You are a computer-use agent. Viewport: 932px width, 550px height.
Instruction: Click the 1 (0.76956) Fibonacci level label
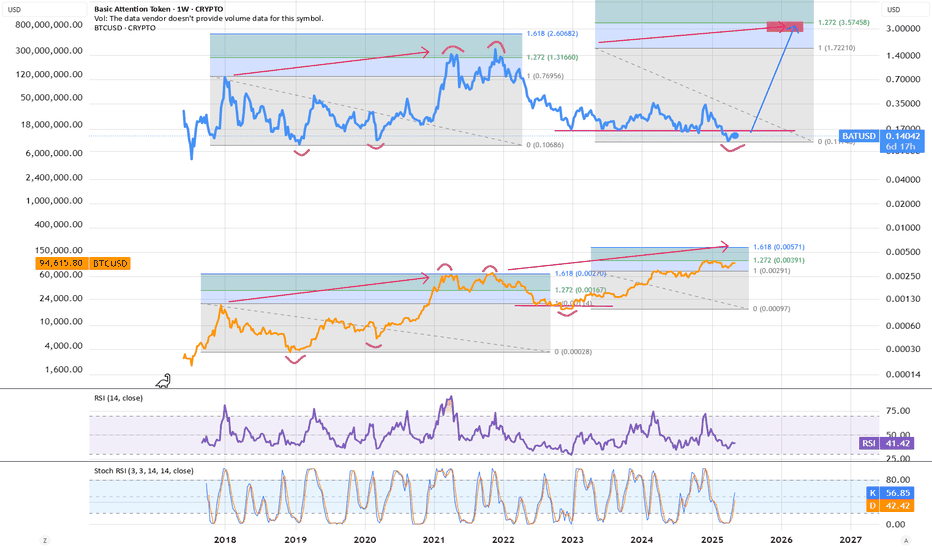[x=545, y=76]
